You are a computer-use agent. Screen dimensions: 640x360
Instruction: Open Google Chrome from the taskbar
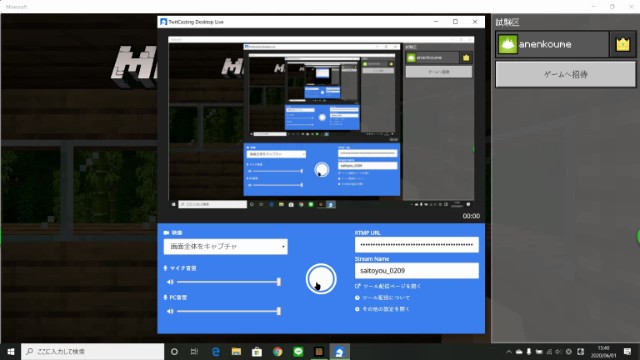coord(278,351)
